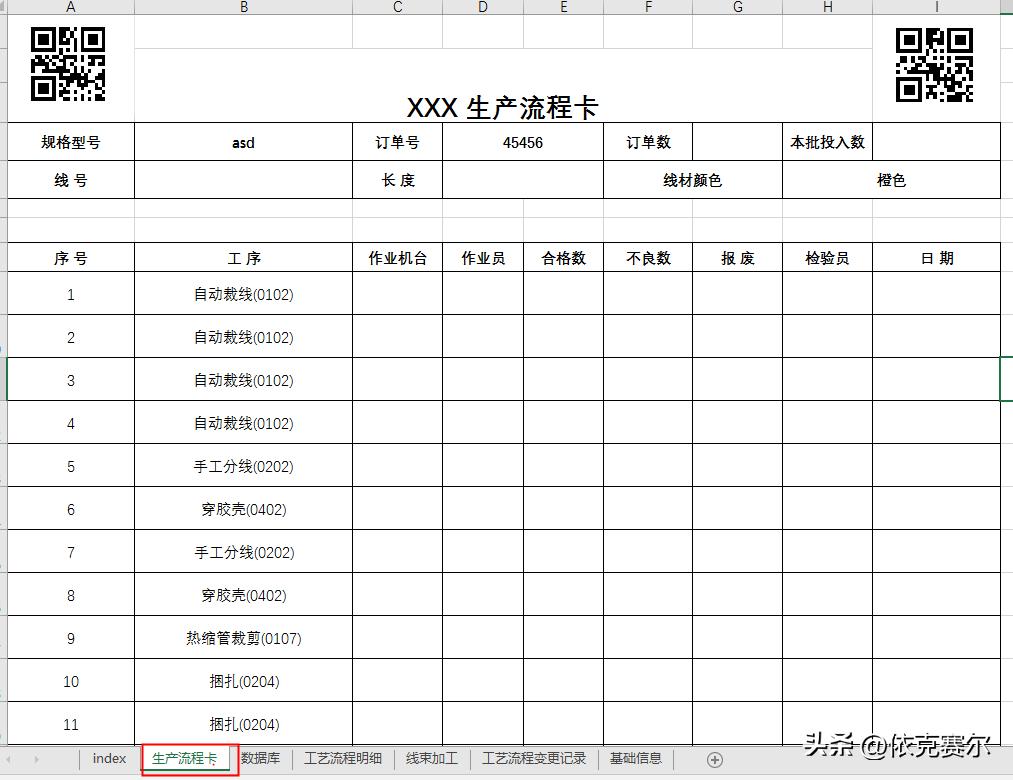Image resolution: width=1013 pixels, height=780 pixels.
Task: Select the order number cell 45456
Action: pyautogui.click(x=524, y=143)
